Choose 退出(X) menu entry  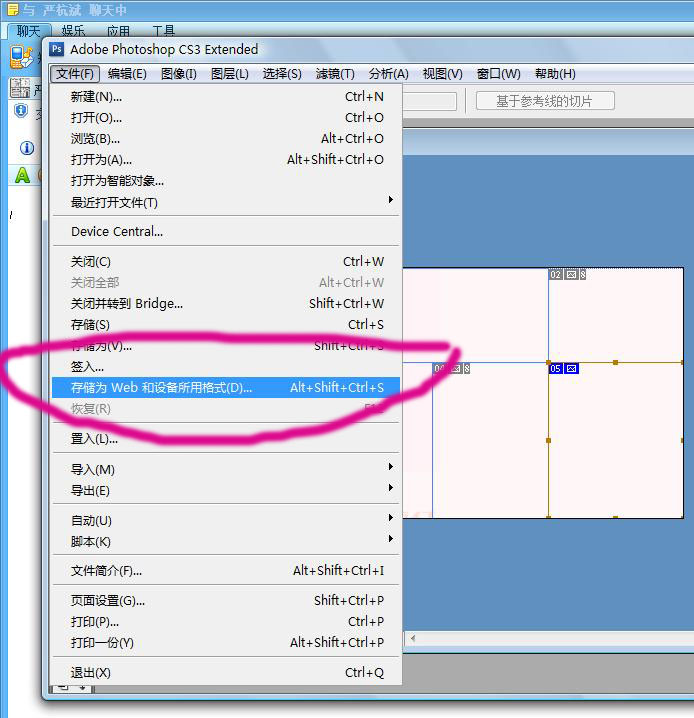point(226,673)
